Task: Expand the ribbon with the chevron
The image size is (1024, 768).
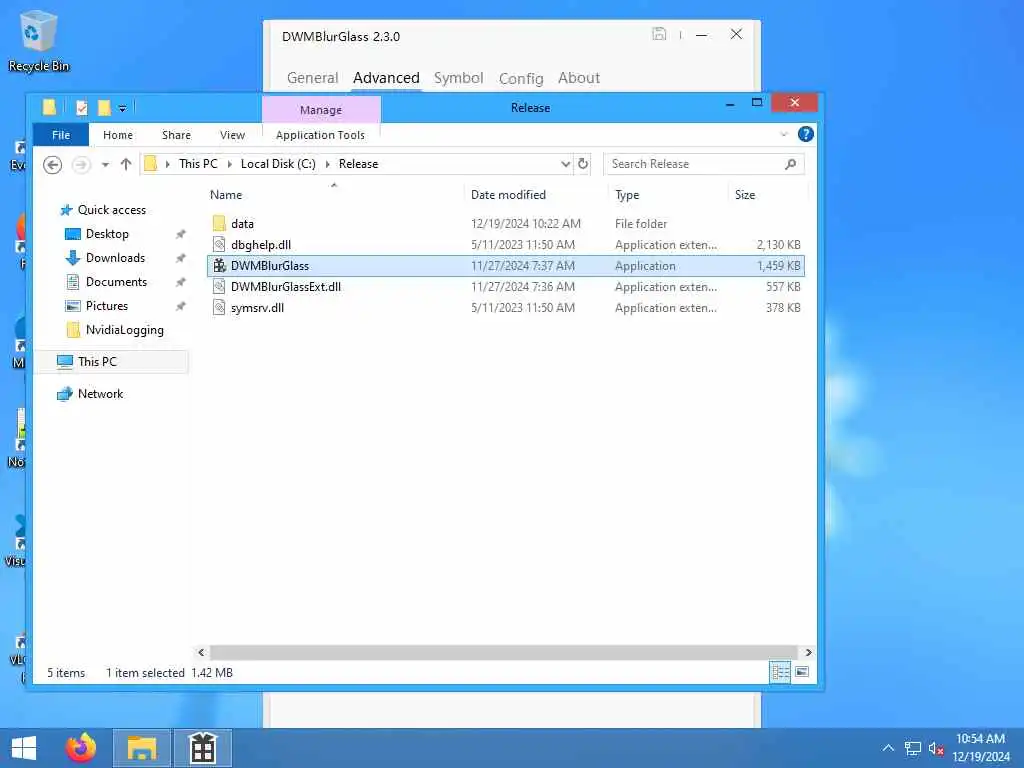Action: [784, 135]
